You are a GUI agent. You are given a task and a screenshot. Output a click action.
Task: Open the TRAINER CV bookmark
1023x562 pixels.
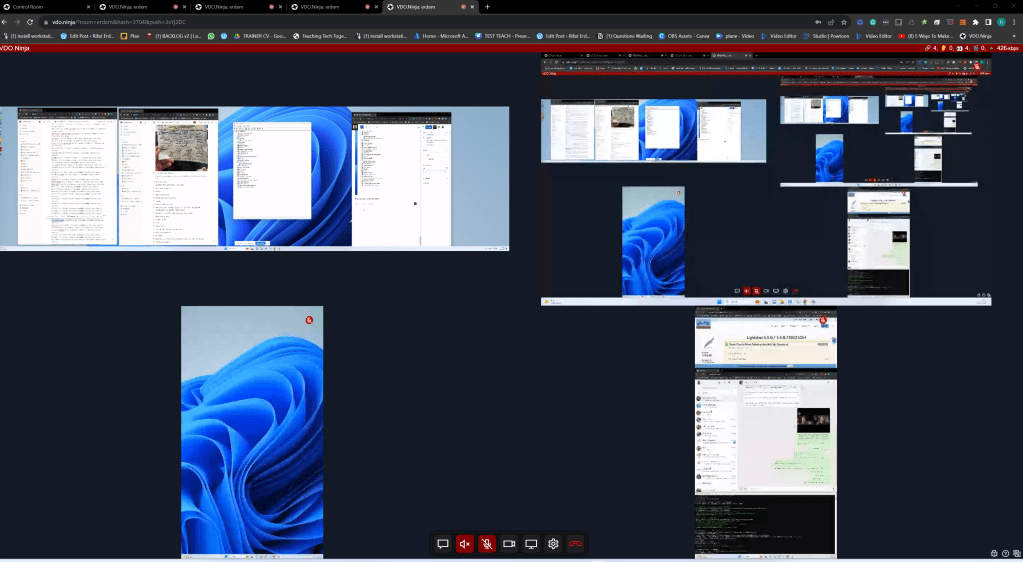pyautogui.click(x=261, y=36)
